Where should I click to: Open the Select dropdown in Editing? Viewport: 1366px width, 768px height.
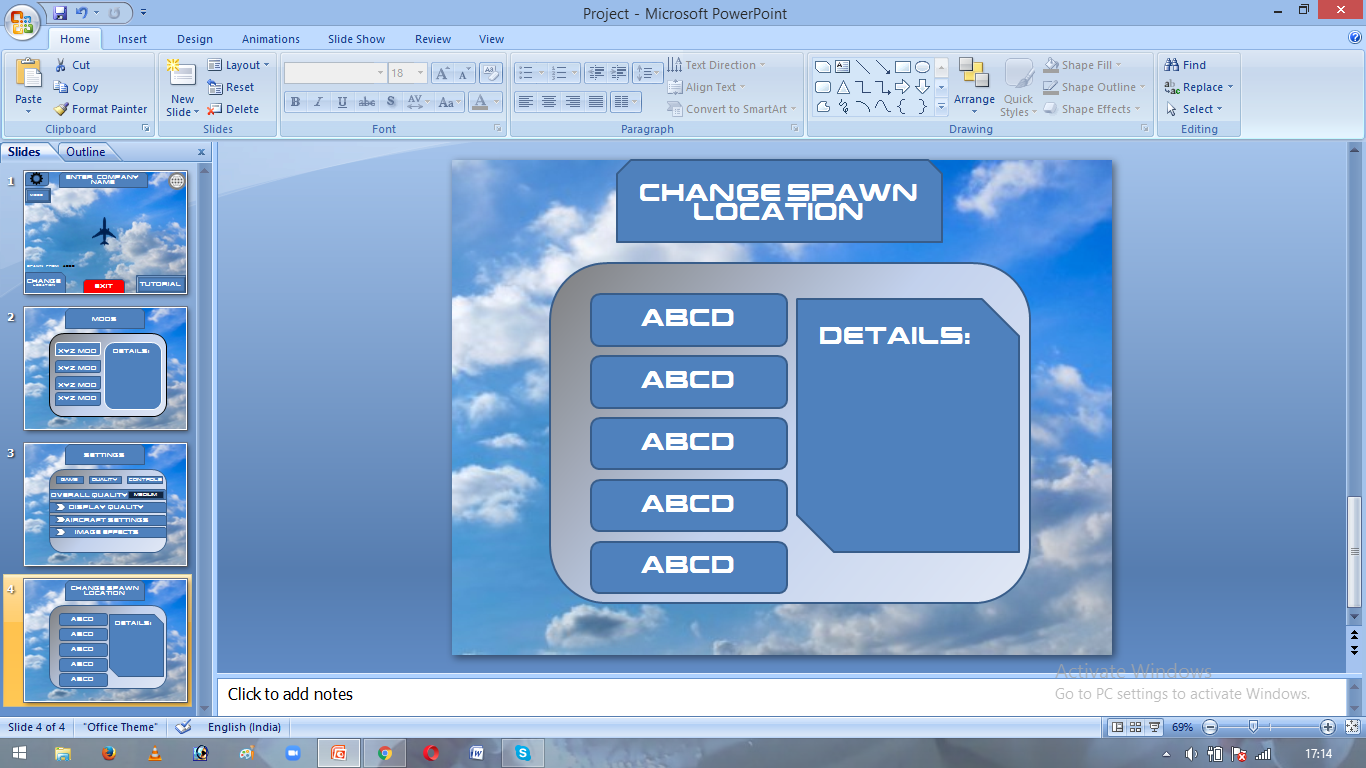(1193, 109)
